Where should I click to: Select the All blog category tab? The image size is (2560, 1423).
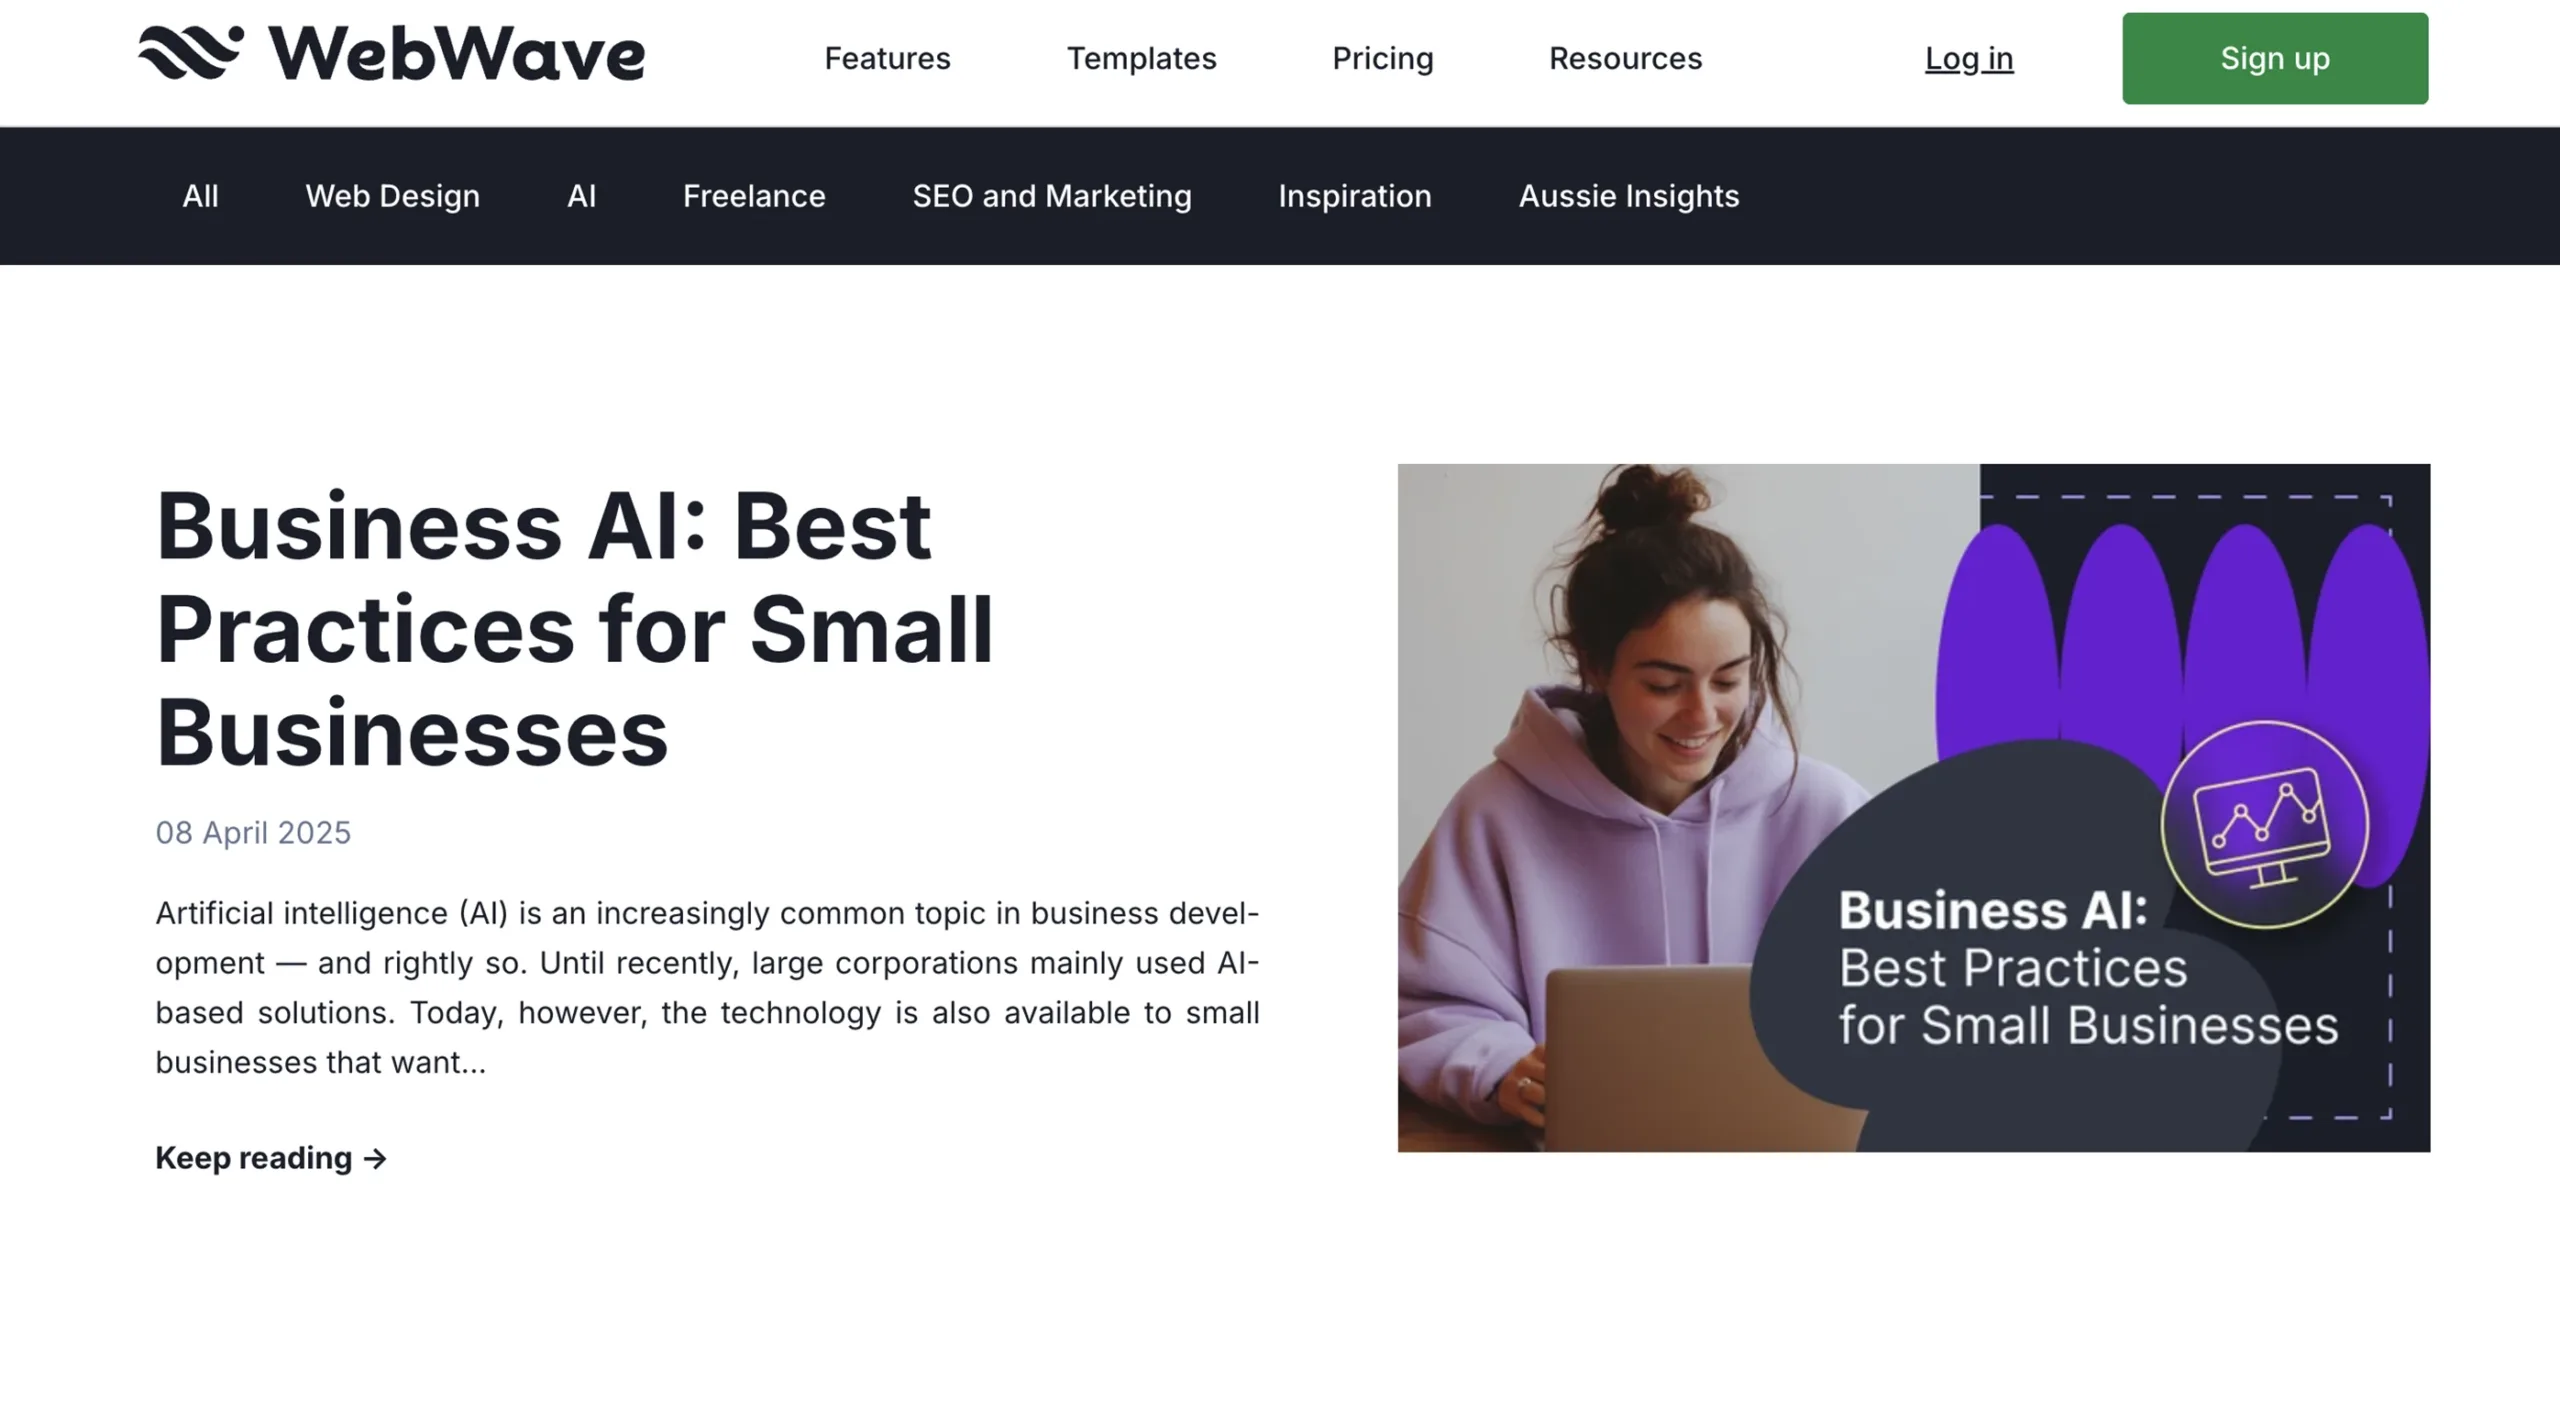200,195
